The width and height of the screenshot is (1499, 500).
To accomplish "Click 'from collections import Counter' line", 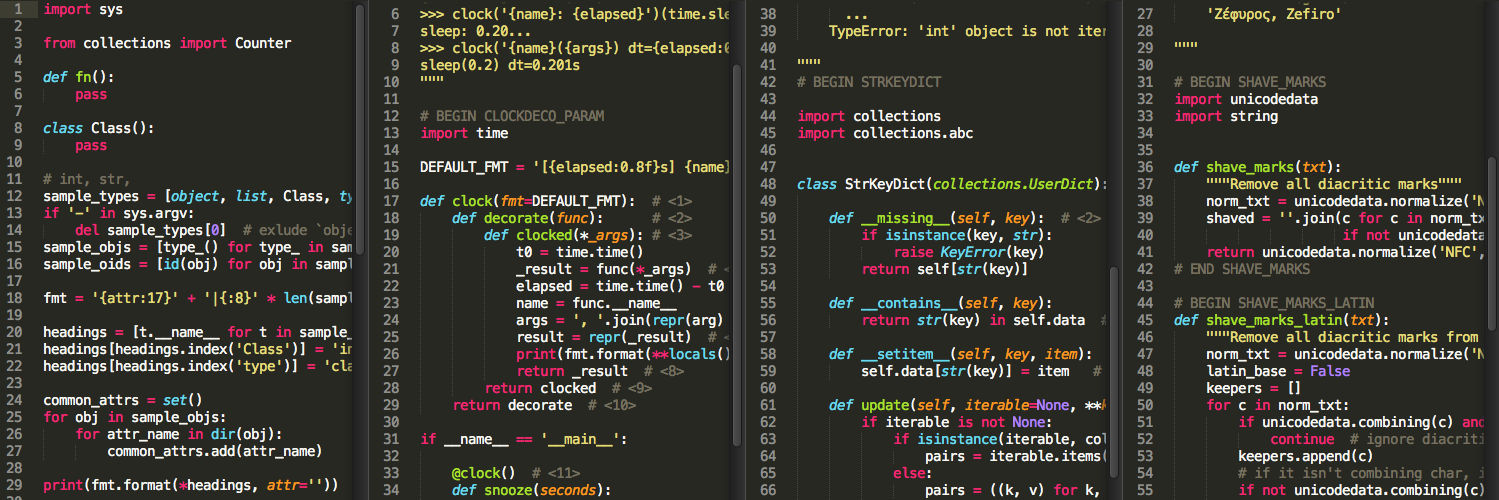I will (x=167, y=43).
